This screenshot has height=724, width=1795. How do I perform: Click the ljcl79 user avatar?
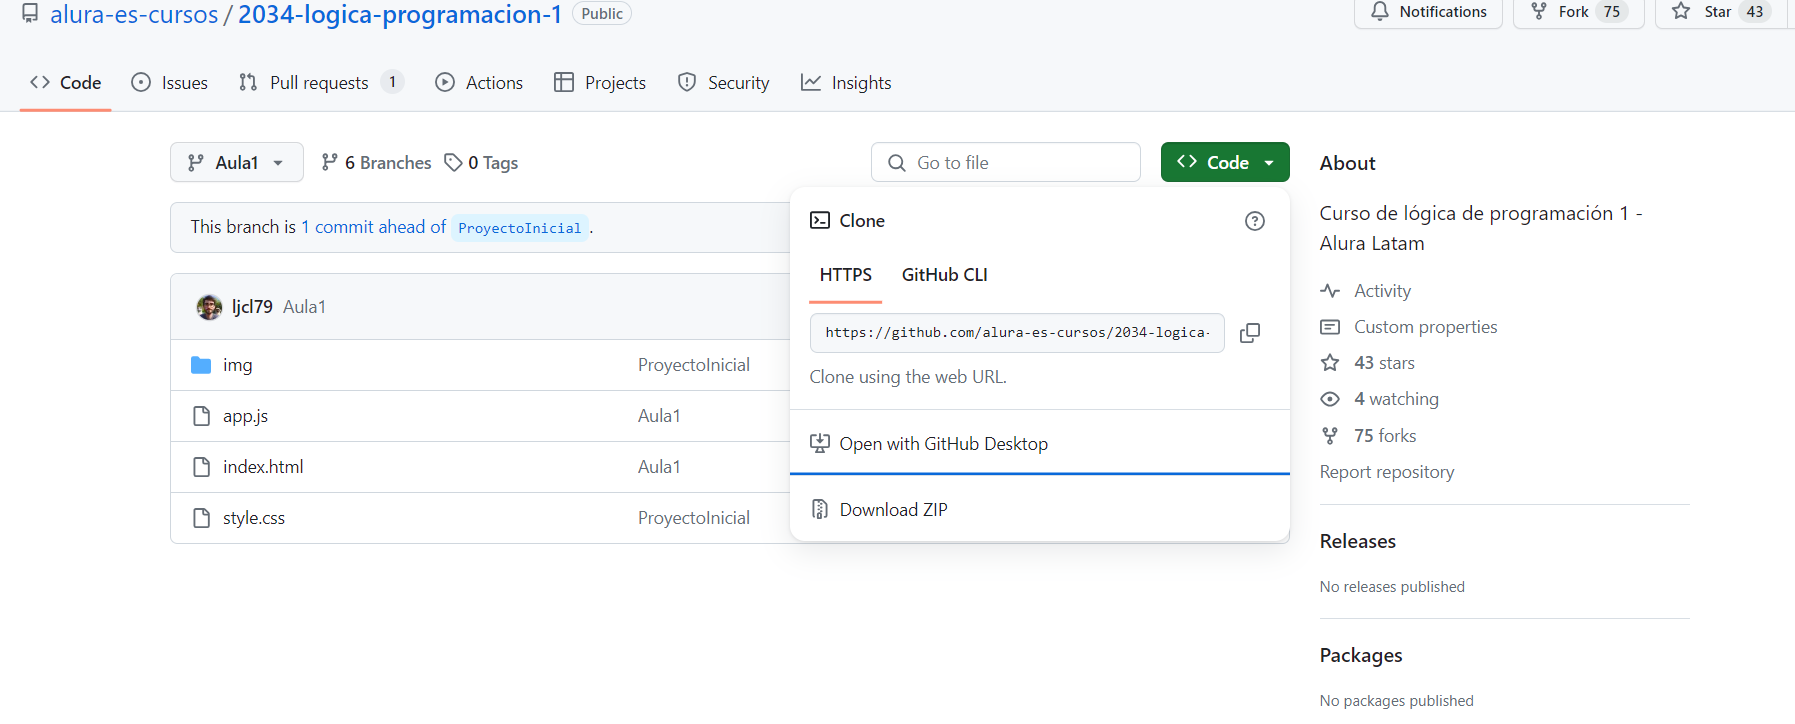[x=209, y=307]
